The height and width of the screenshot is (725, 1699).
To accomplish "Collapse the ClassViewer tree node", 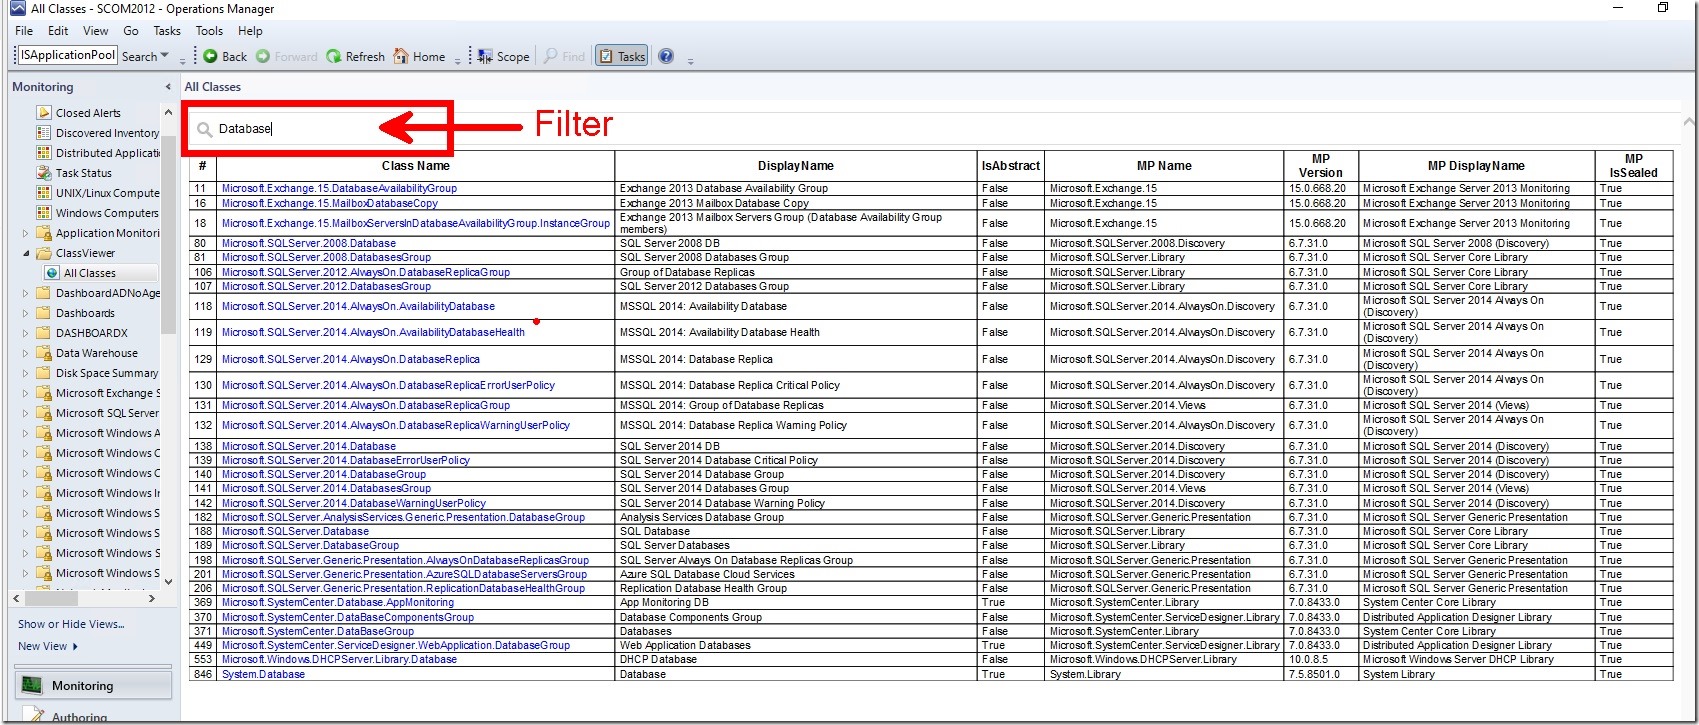I will point(26,253).
